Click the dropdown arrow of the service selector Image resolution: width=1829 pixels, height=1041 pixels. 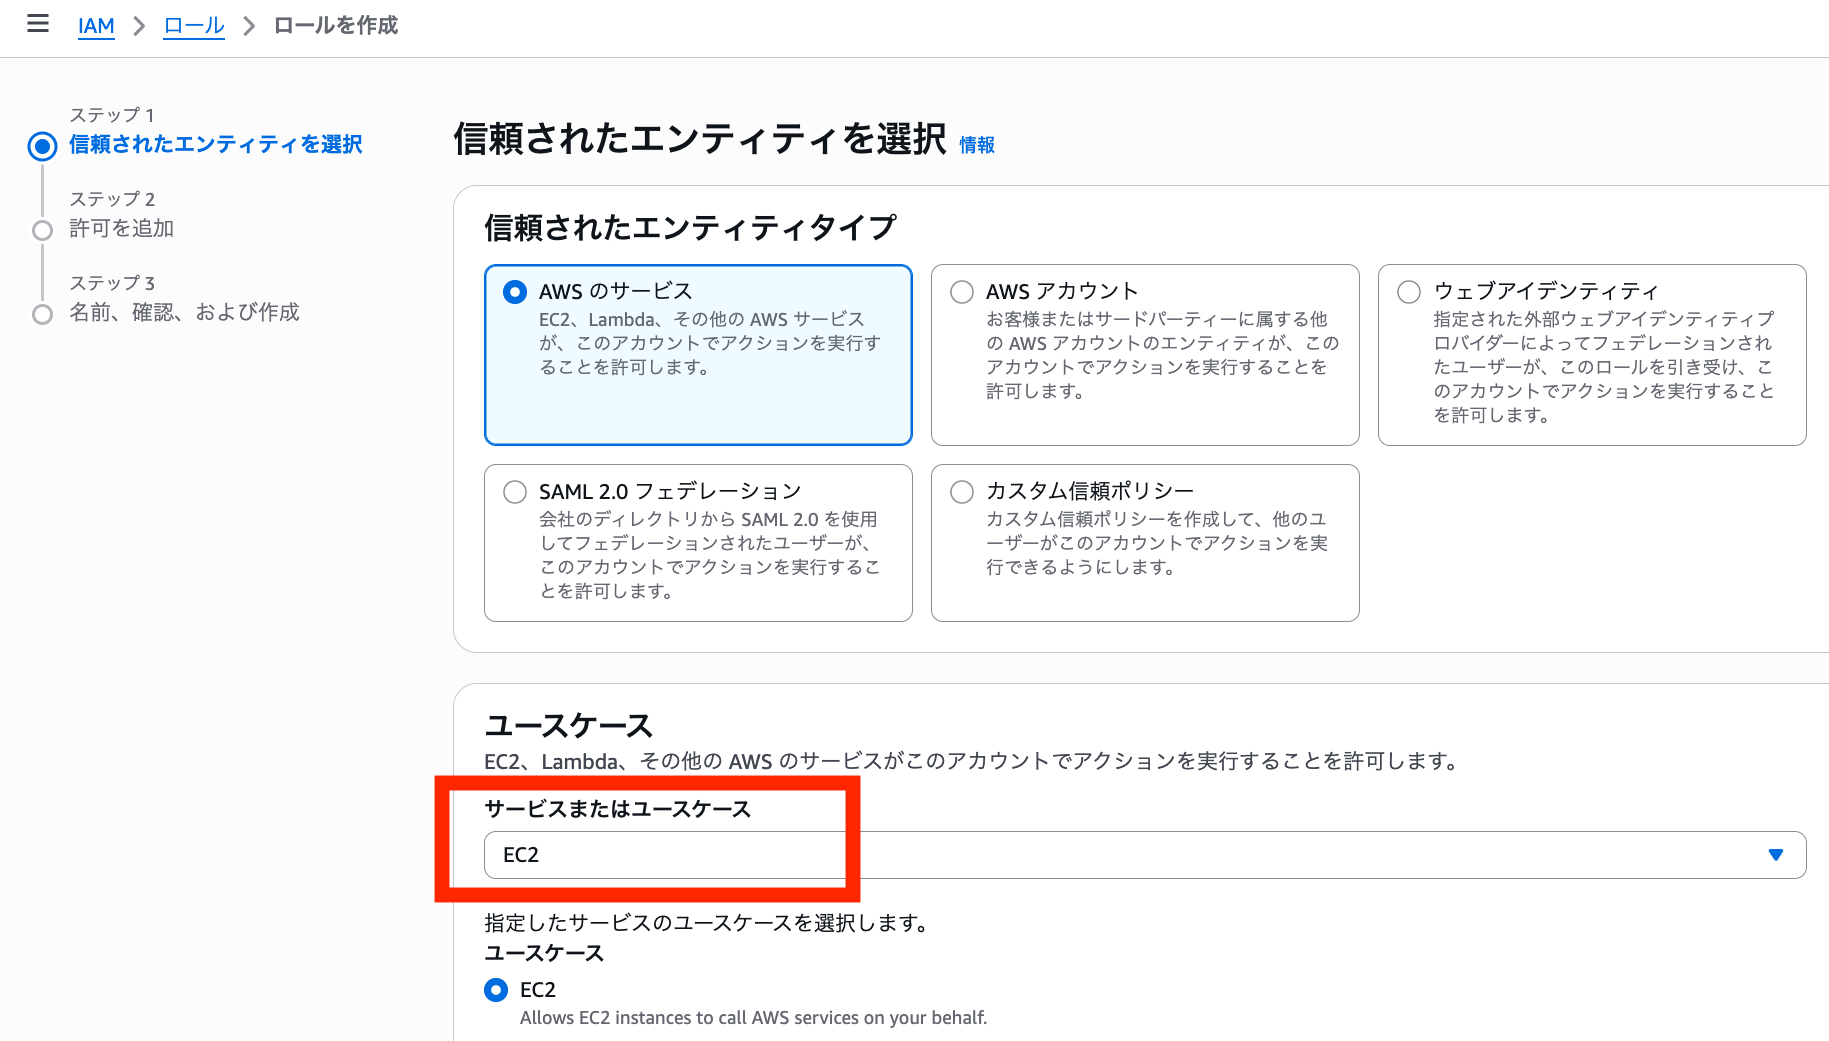point(1776,855)
